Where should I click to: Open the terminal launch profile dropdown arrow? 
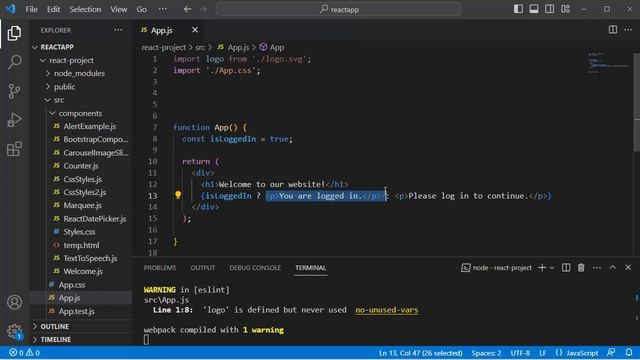click(x=552, y=268)
